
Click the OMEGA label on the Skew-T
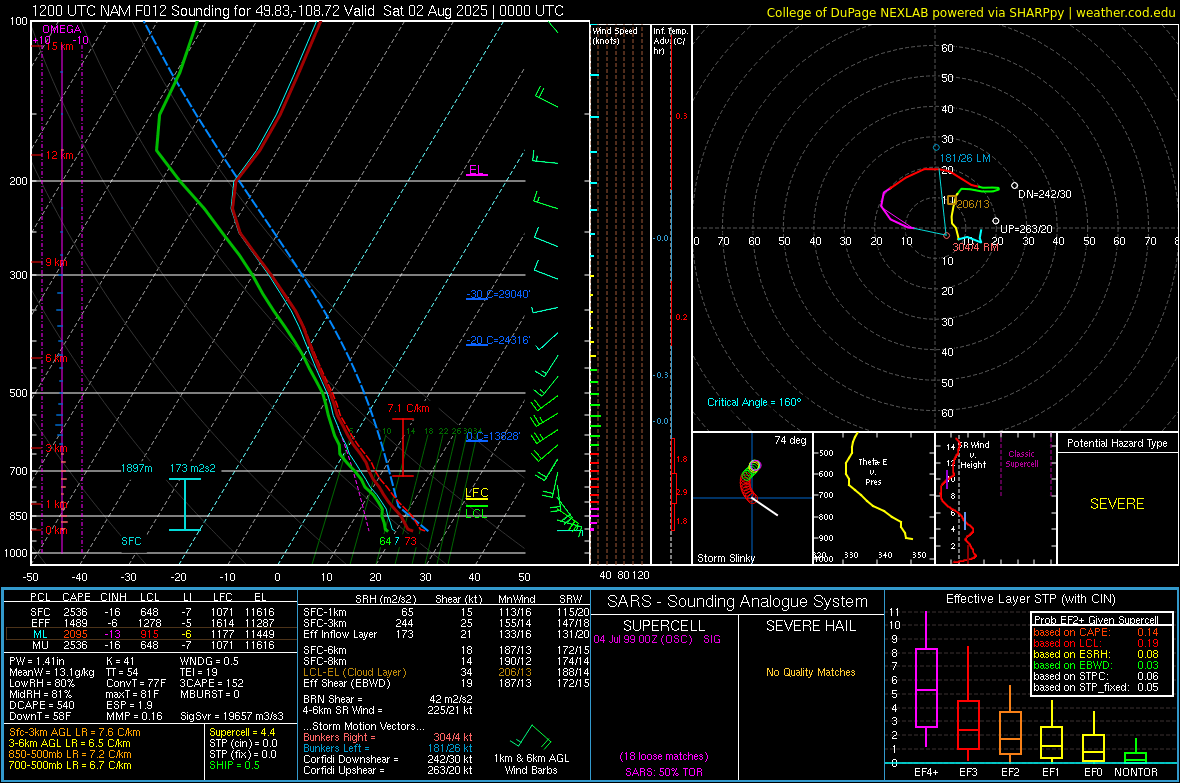coord(62,29)
